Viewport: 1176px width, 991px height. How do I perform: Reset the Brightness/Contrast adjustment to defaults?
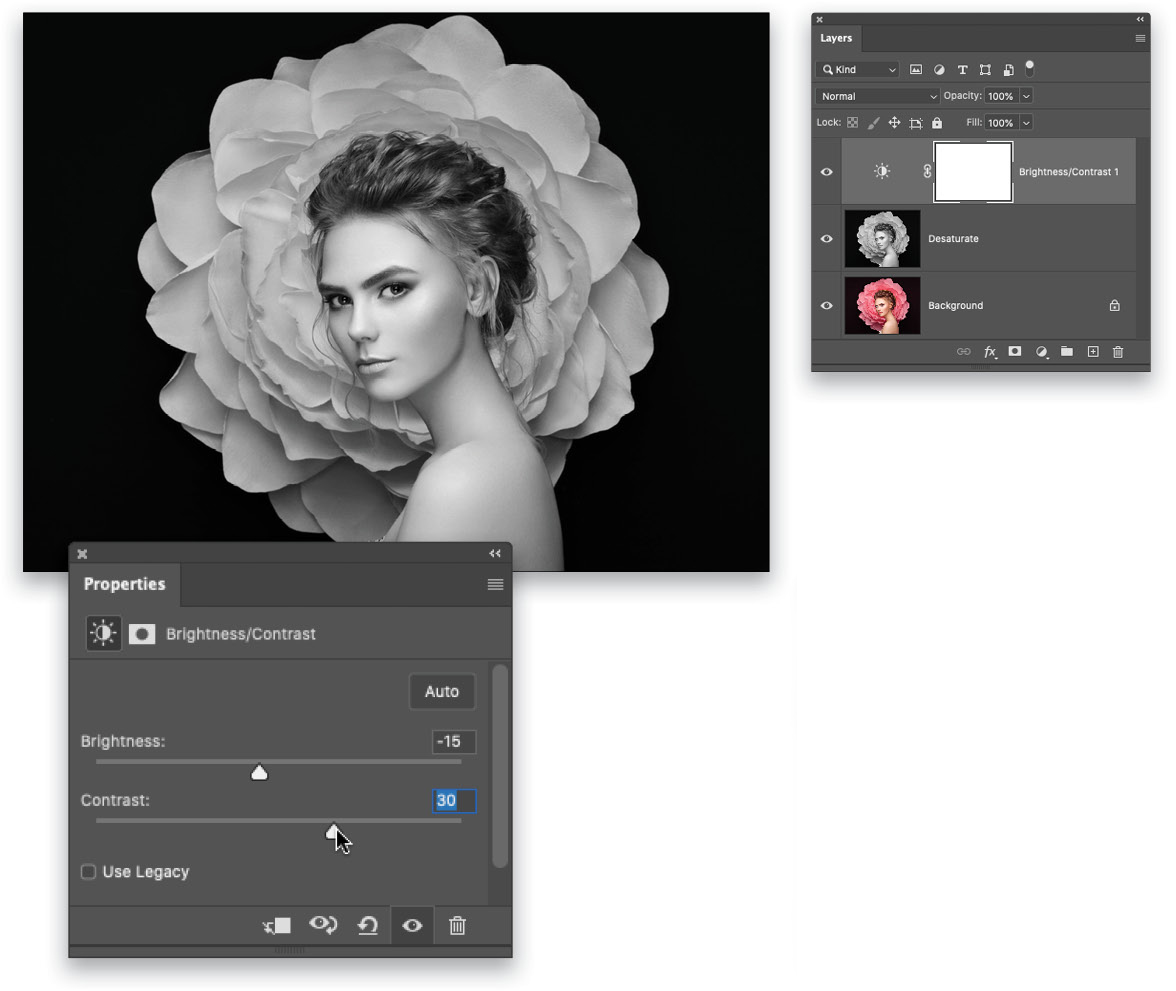367,925
